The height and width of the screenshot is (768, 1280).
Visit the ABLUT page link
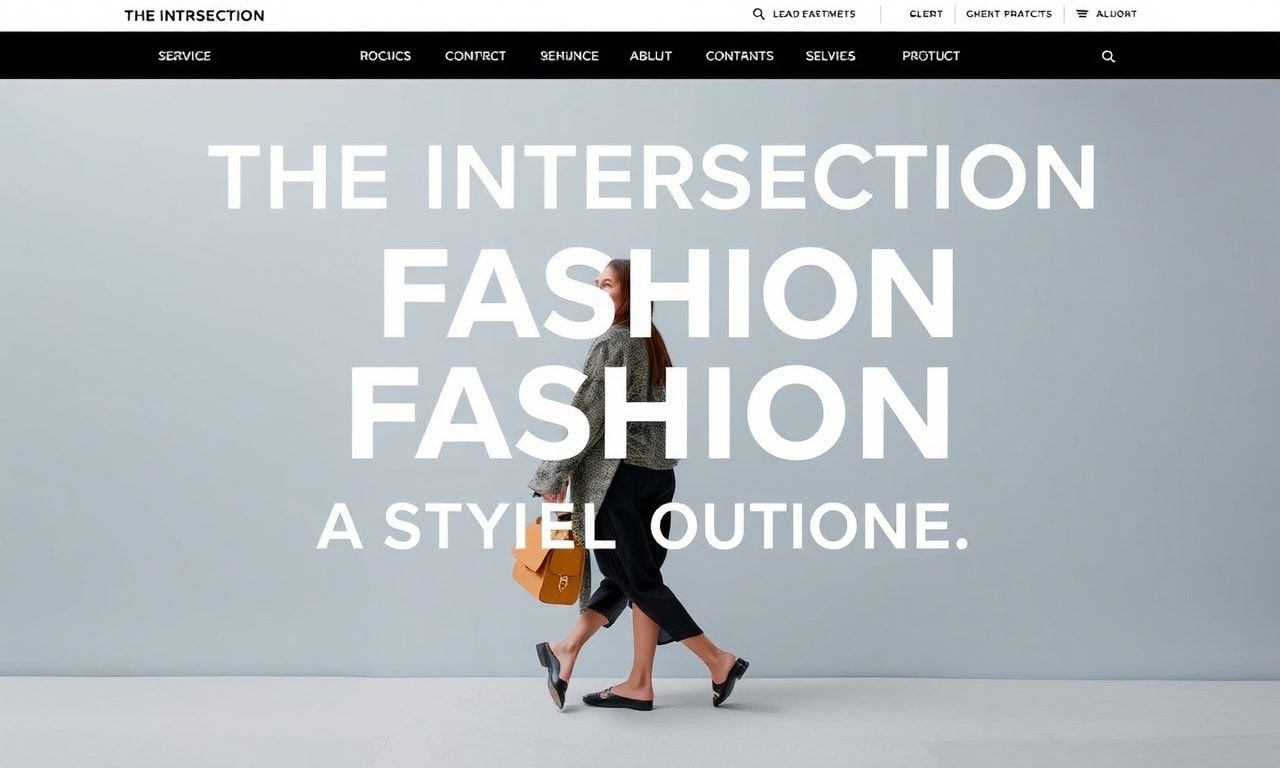(x=651, y=56)
